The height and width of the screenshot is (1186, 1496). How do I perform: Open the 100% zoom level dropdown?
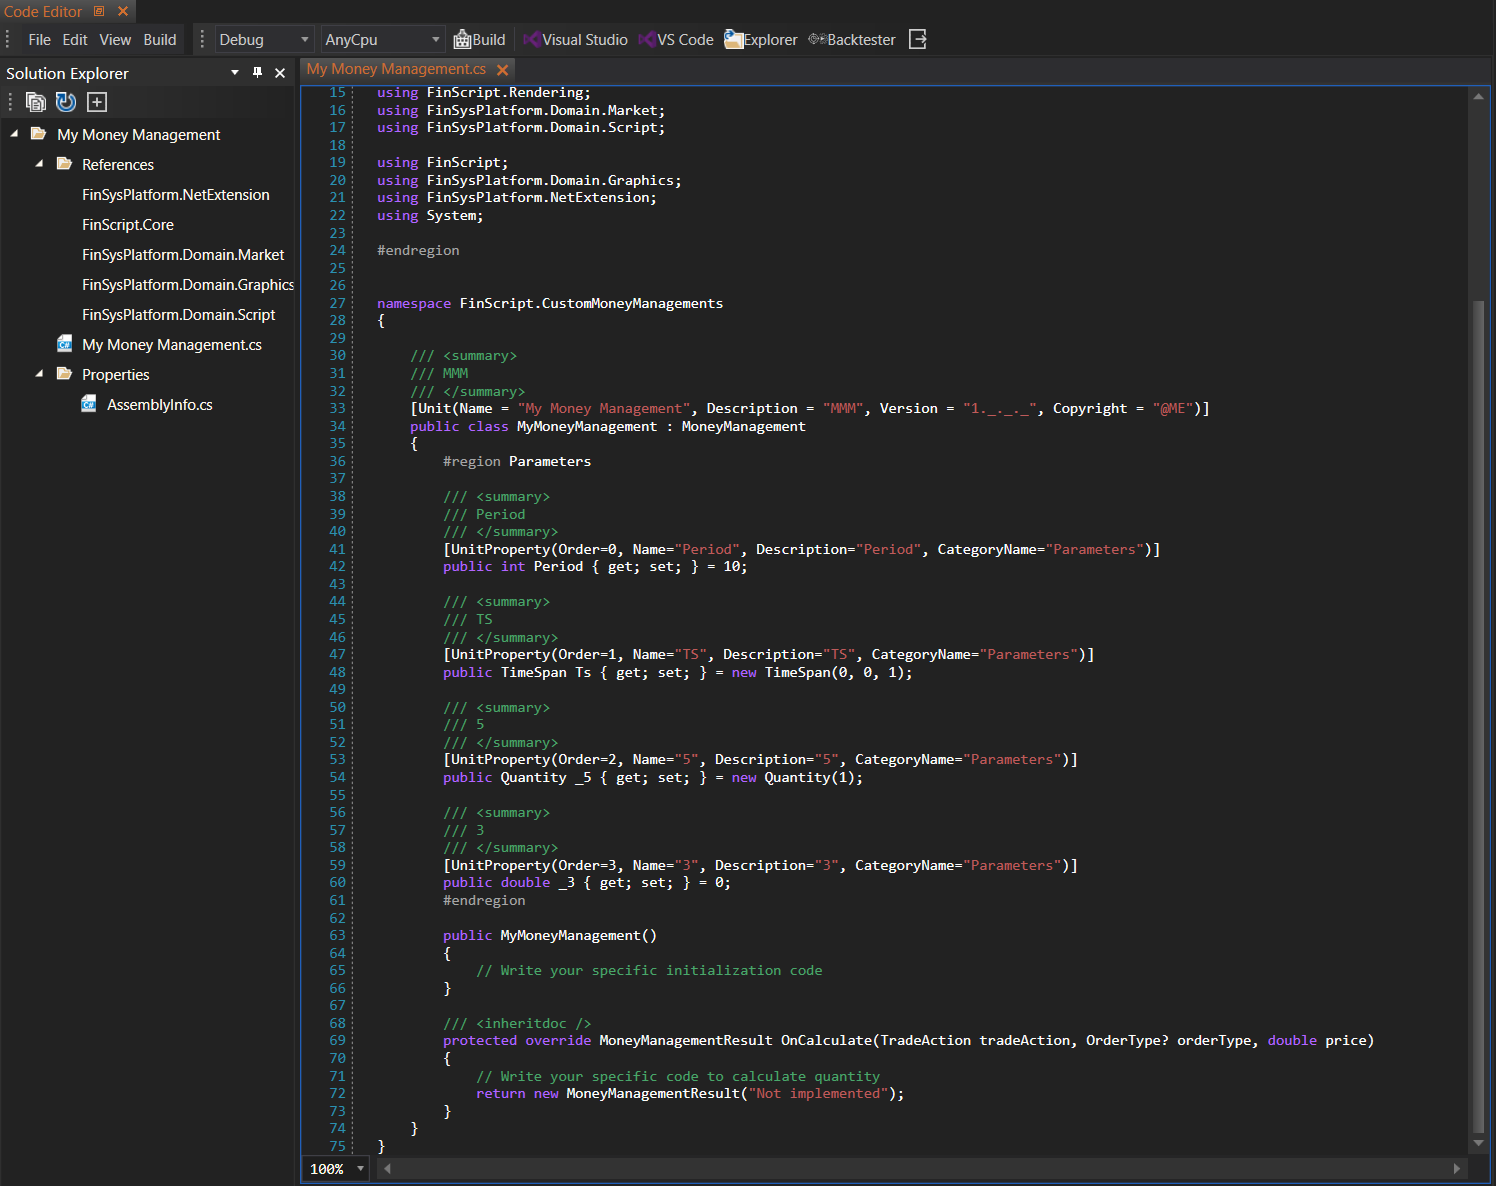pyautogui.click(x=336, y=1168)
